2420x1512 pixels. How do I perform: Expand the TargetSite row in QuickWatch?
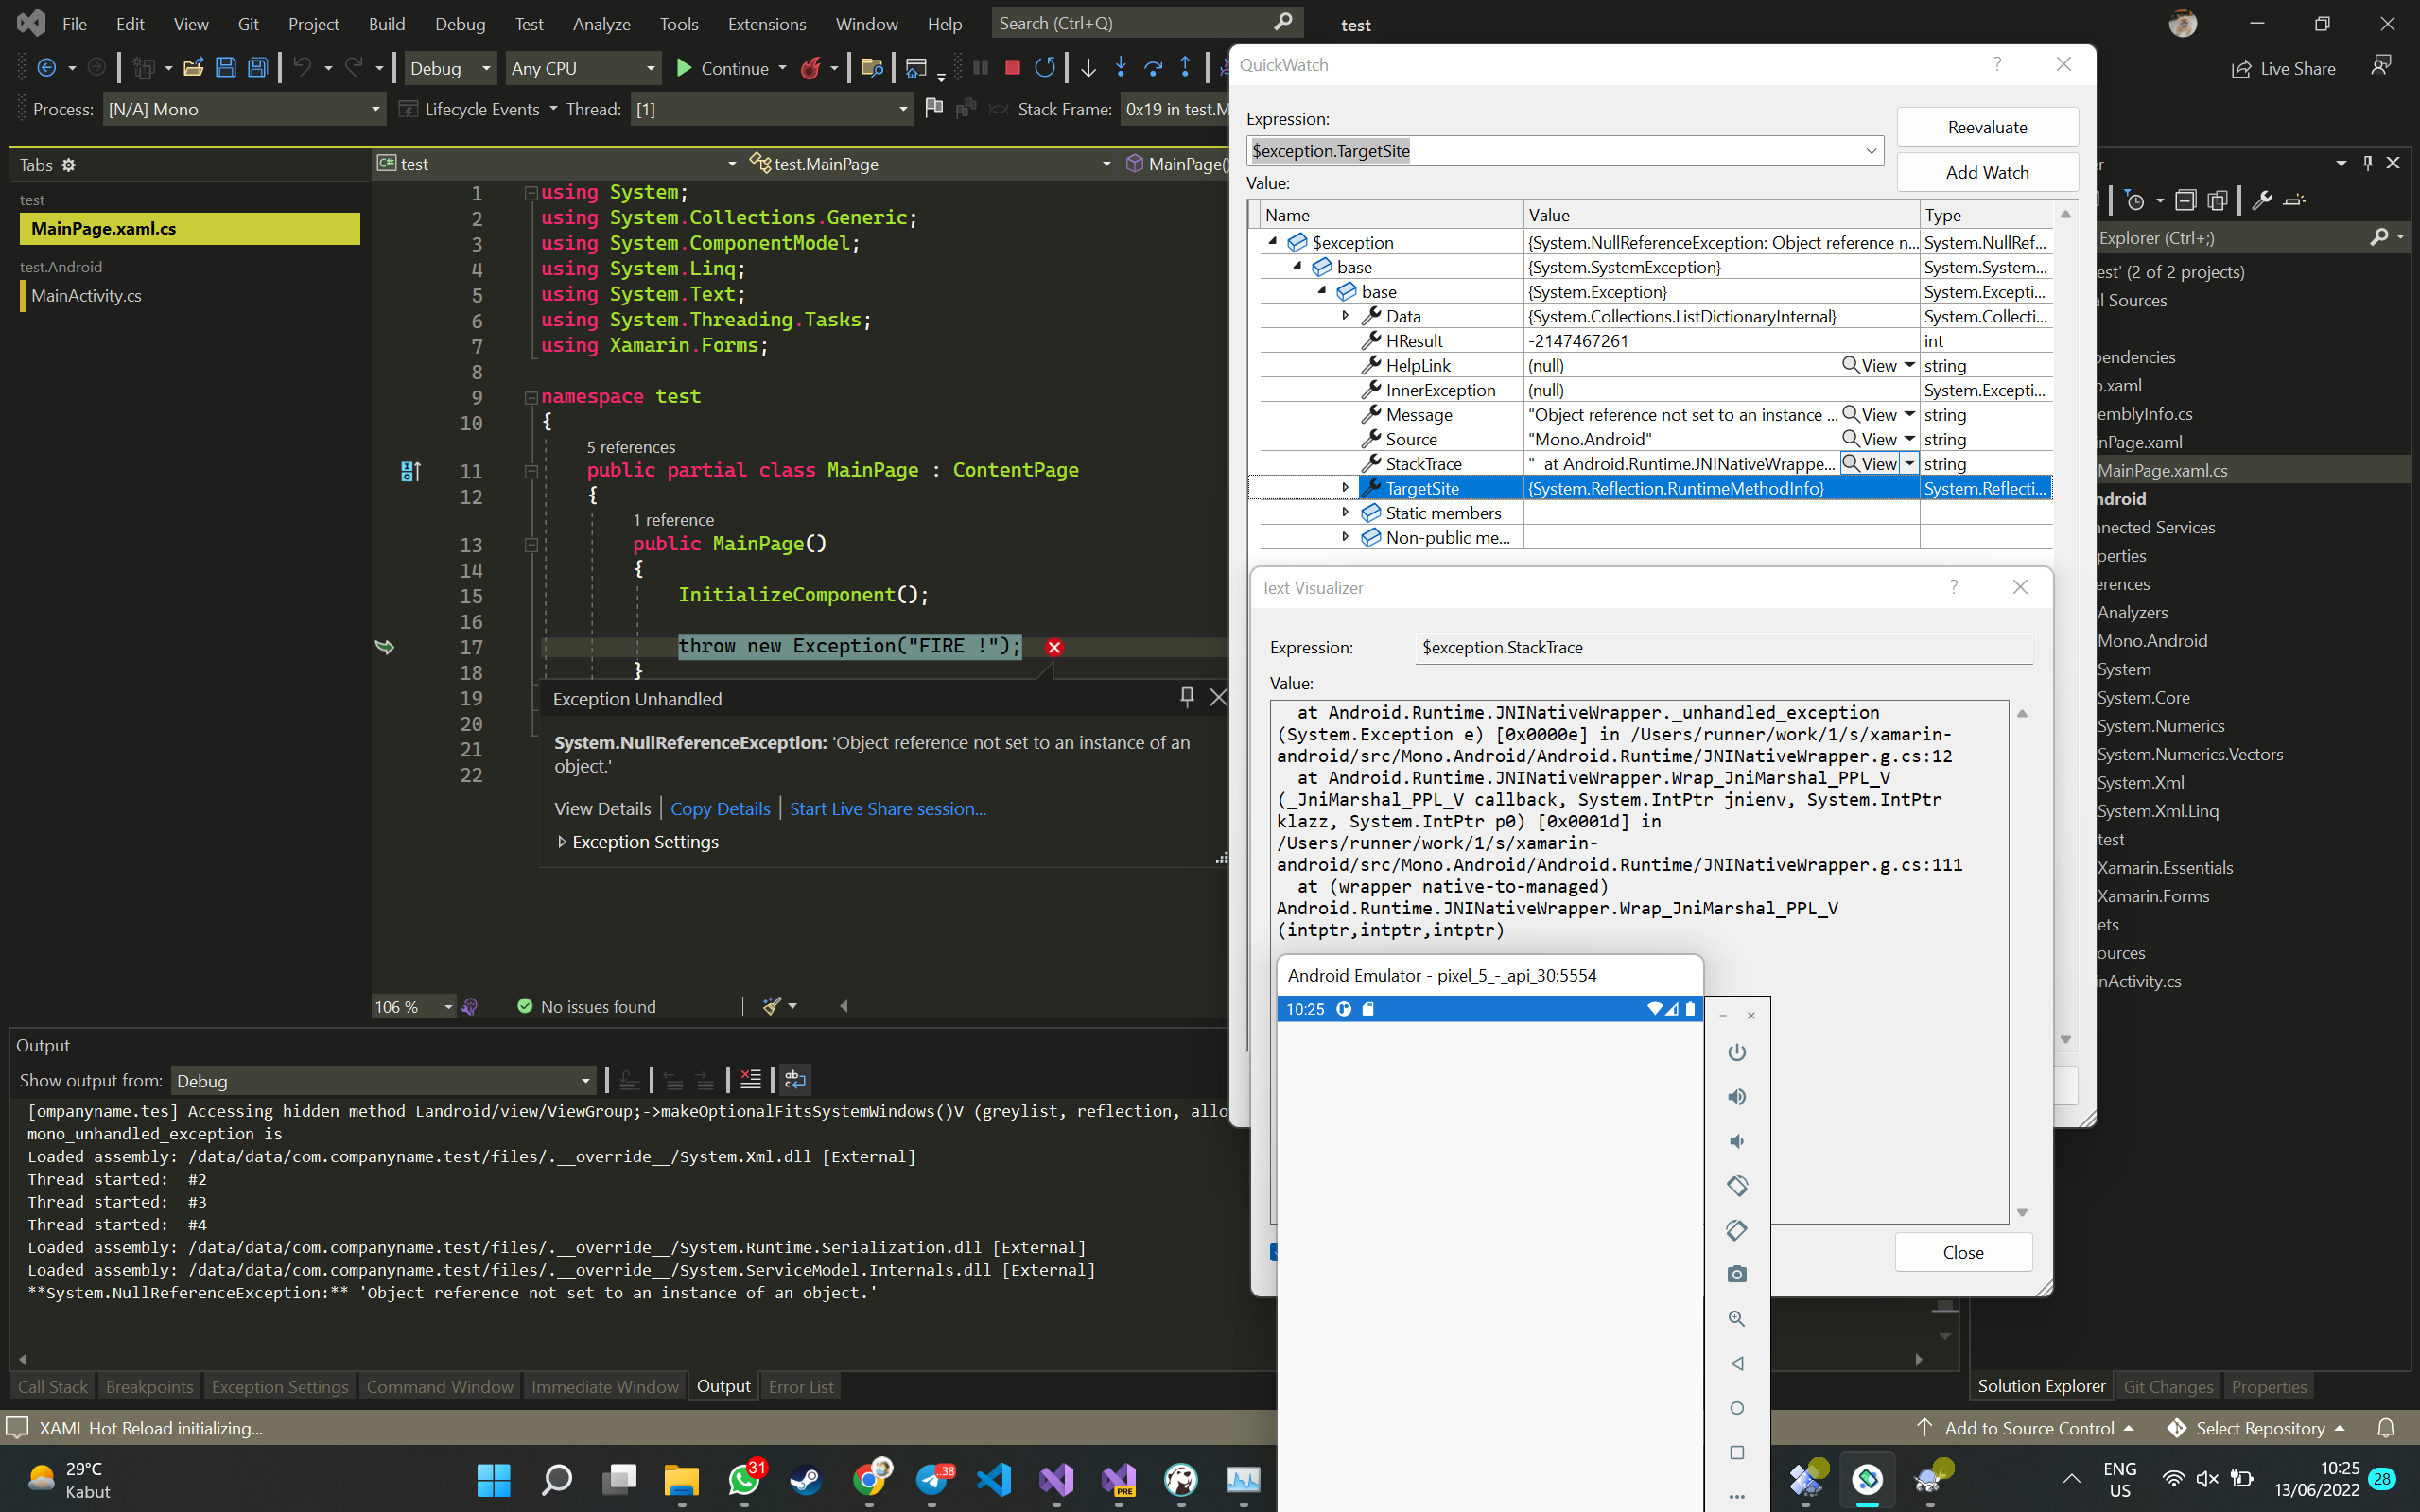pos(1345,488)
